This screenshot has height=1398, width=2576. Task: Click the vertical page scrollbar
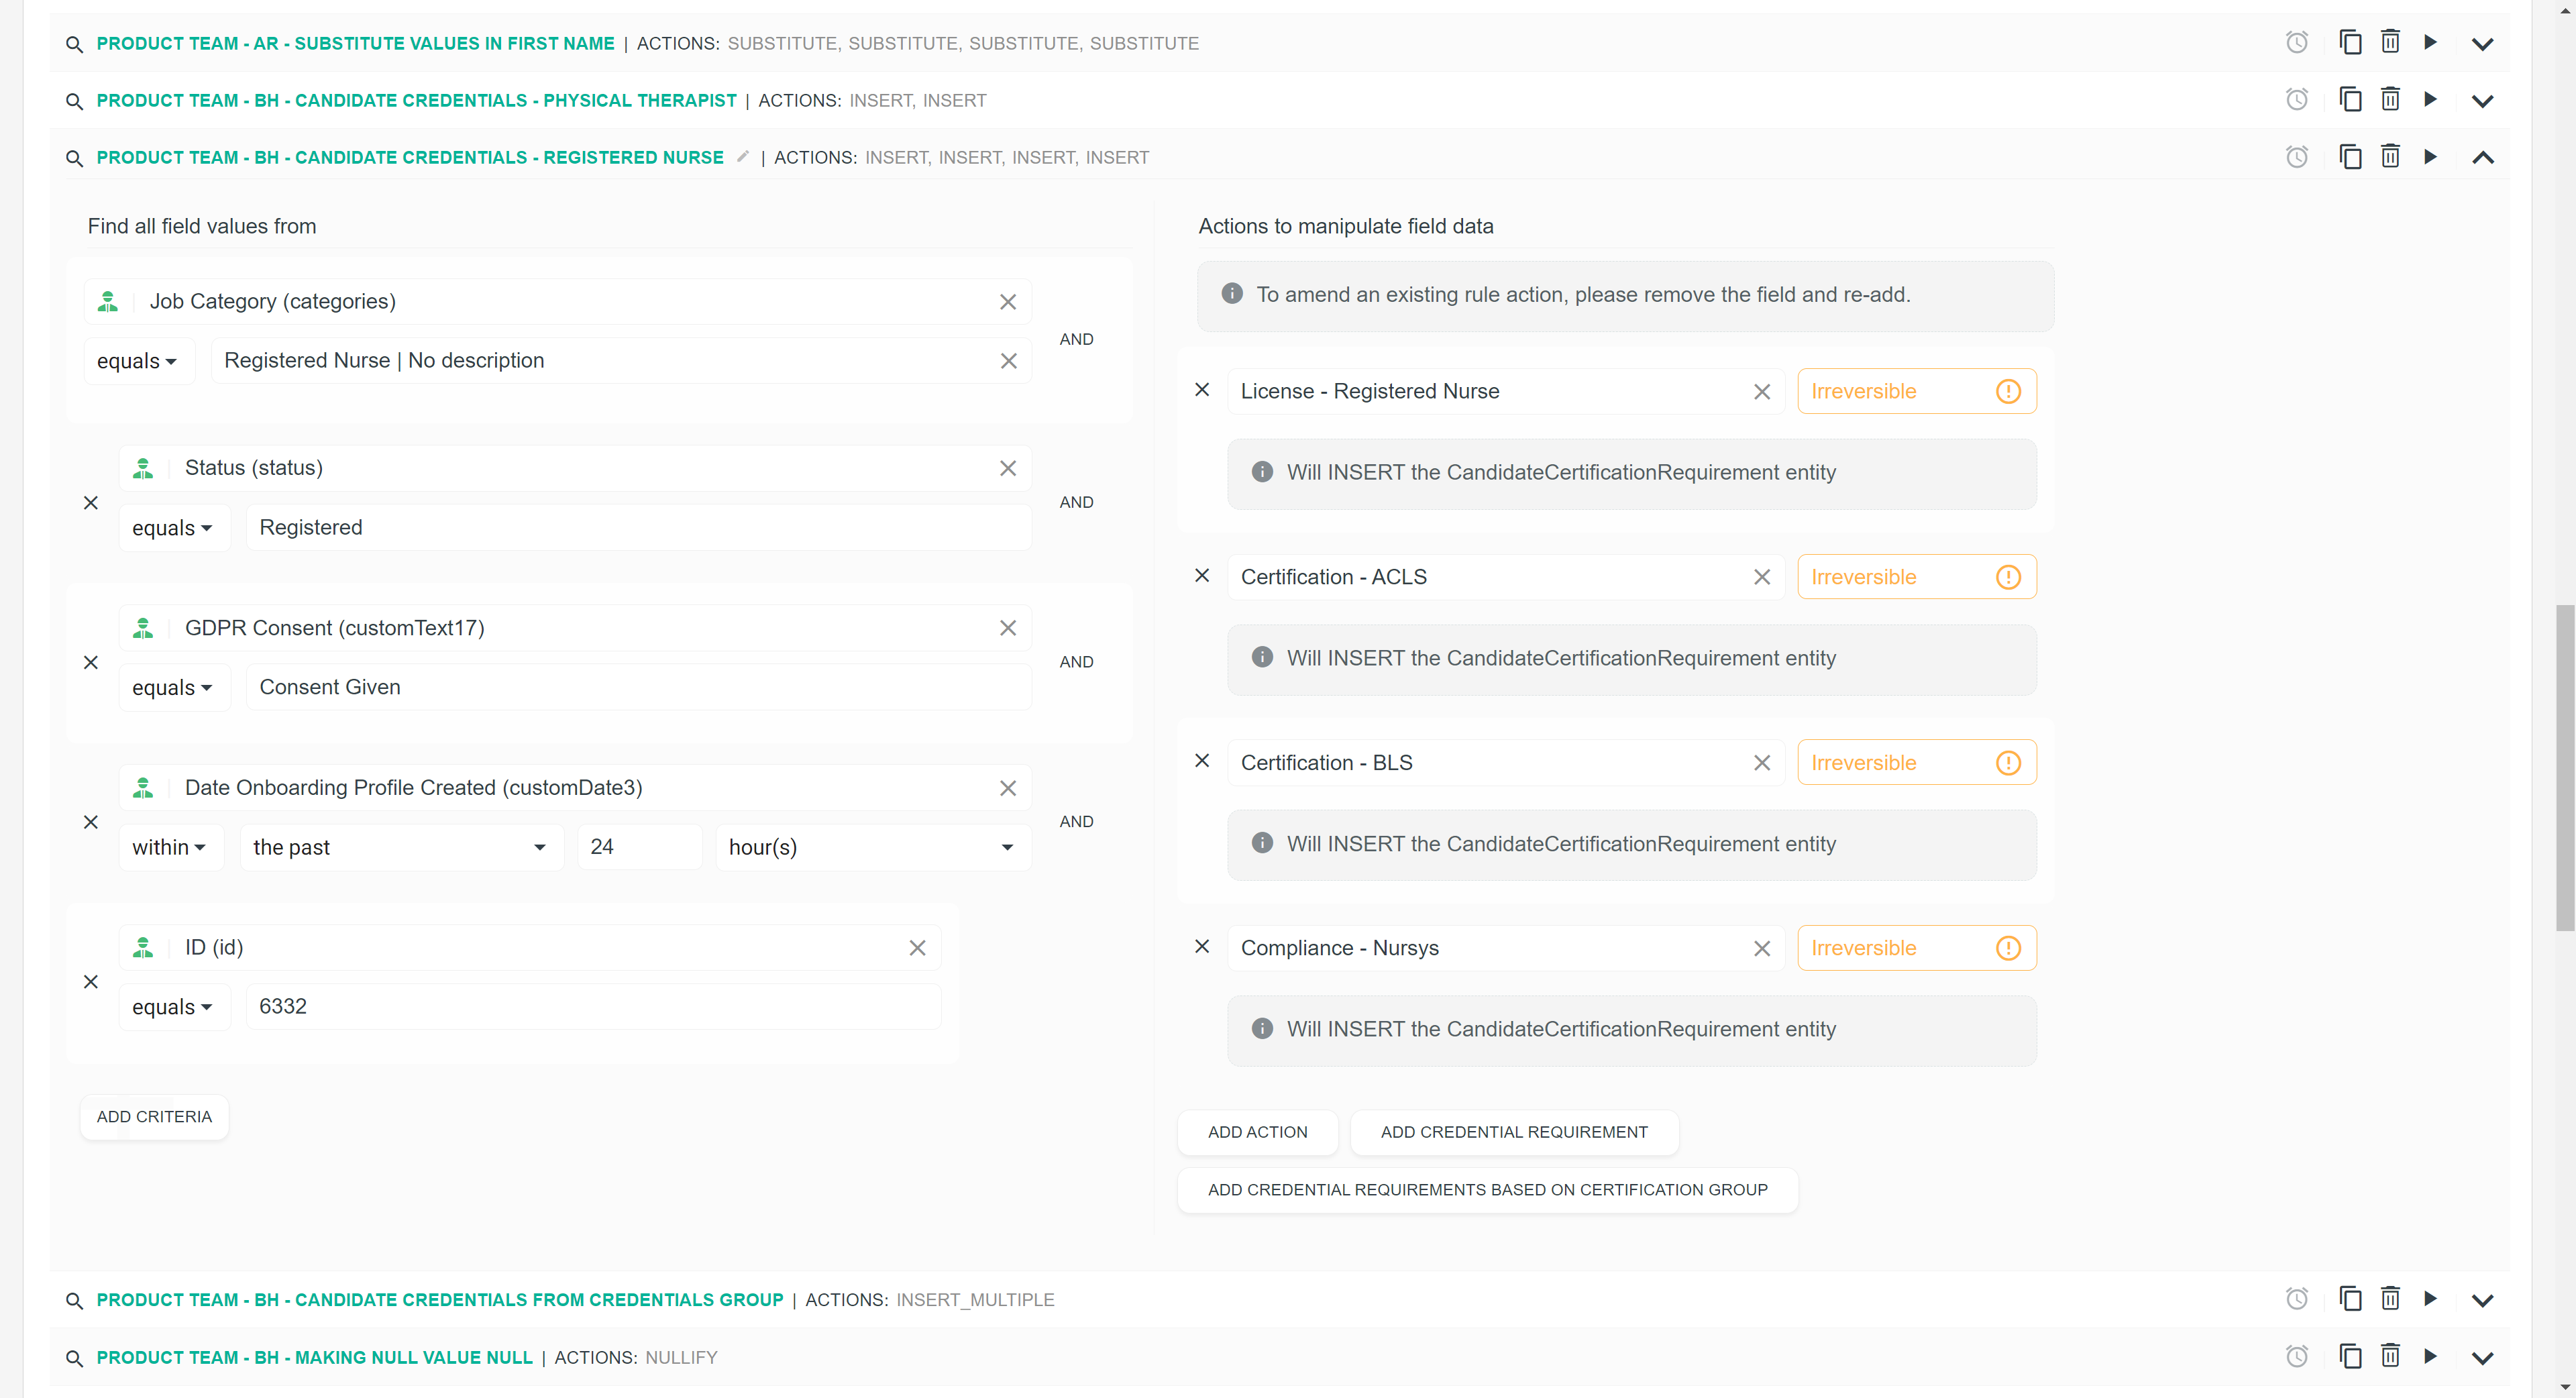2565,768
